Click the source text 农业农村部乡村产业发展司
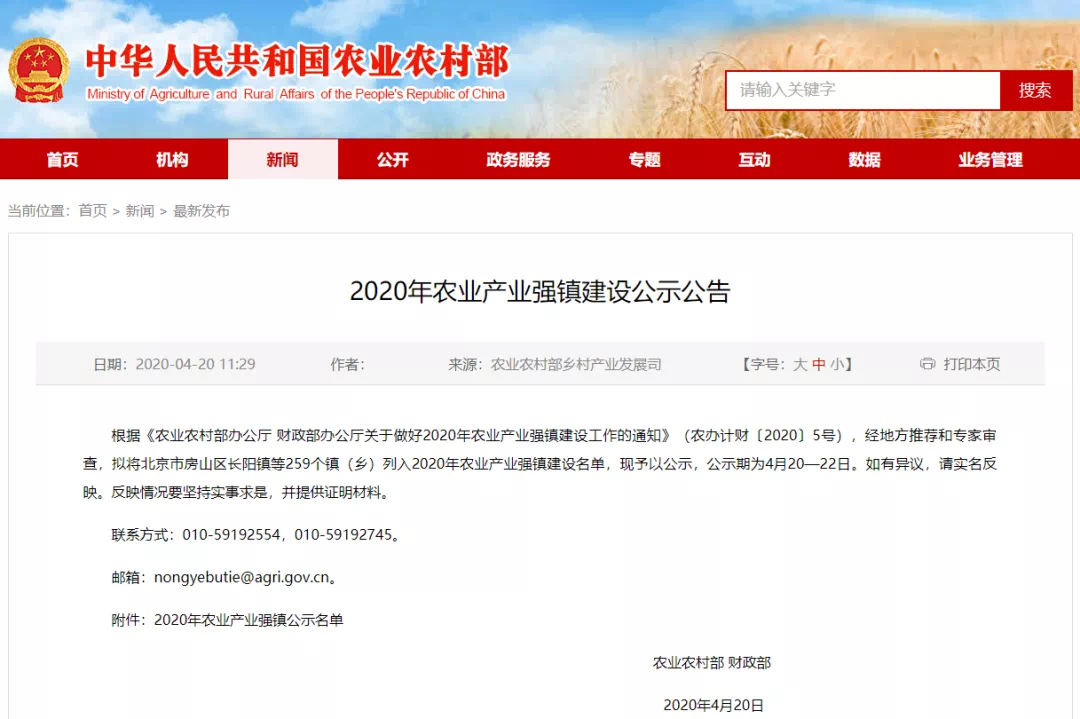This screenshot has width=1080, height=719. coord(576,364)
